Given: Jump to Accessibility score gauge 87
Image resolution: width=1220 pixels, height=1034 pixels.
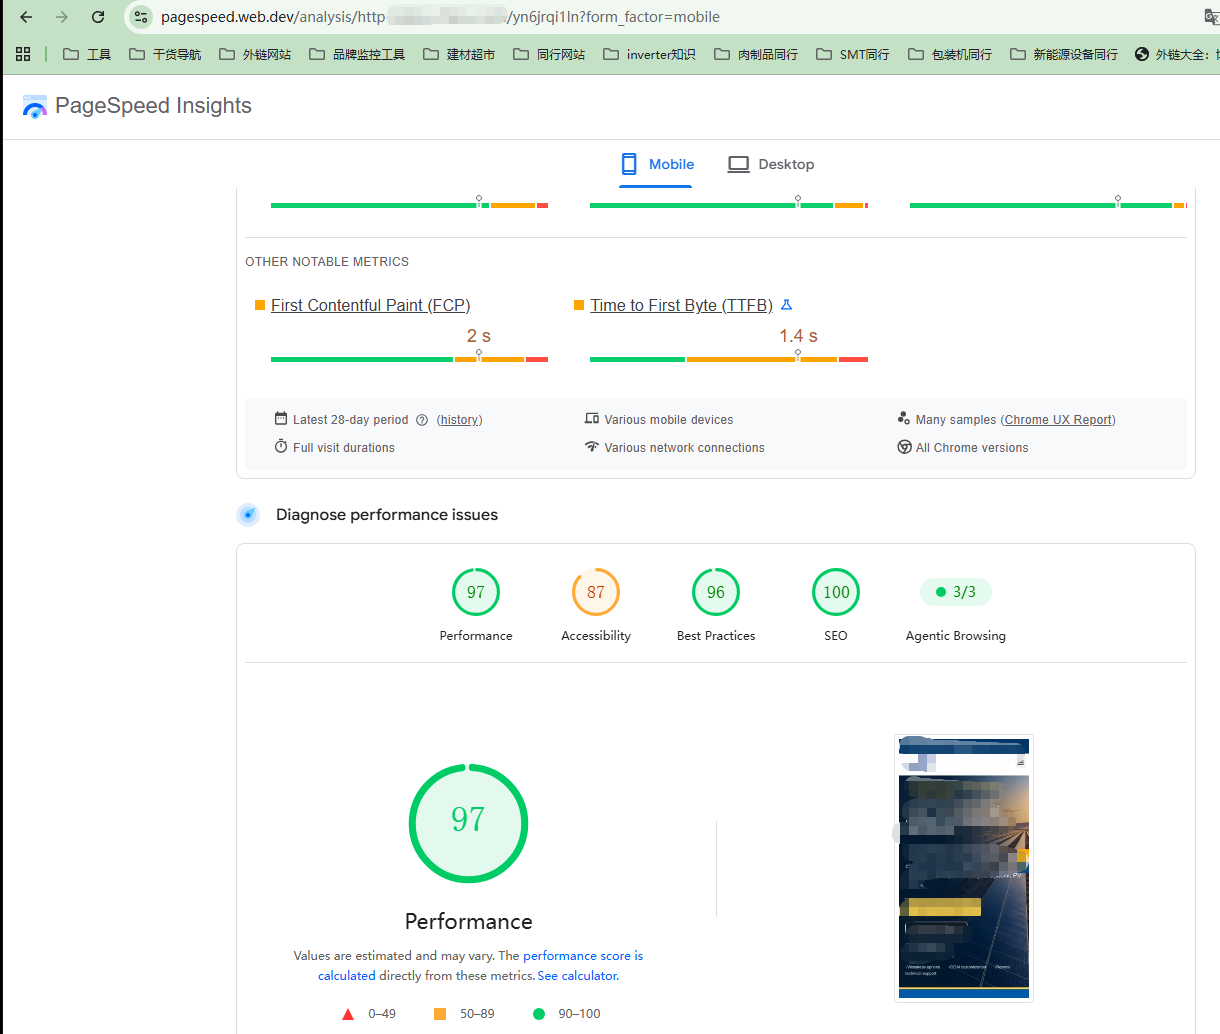Looking at the screenshot, I should click(596, 592).
